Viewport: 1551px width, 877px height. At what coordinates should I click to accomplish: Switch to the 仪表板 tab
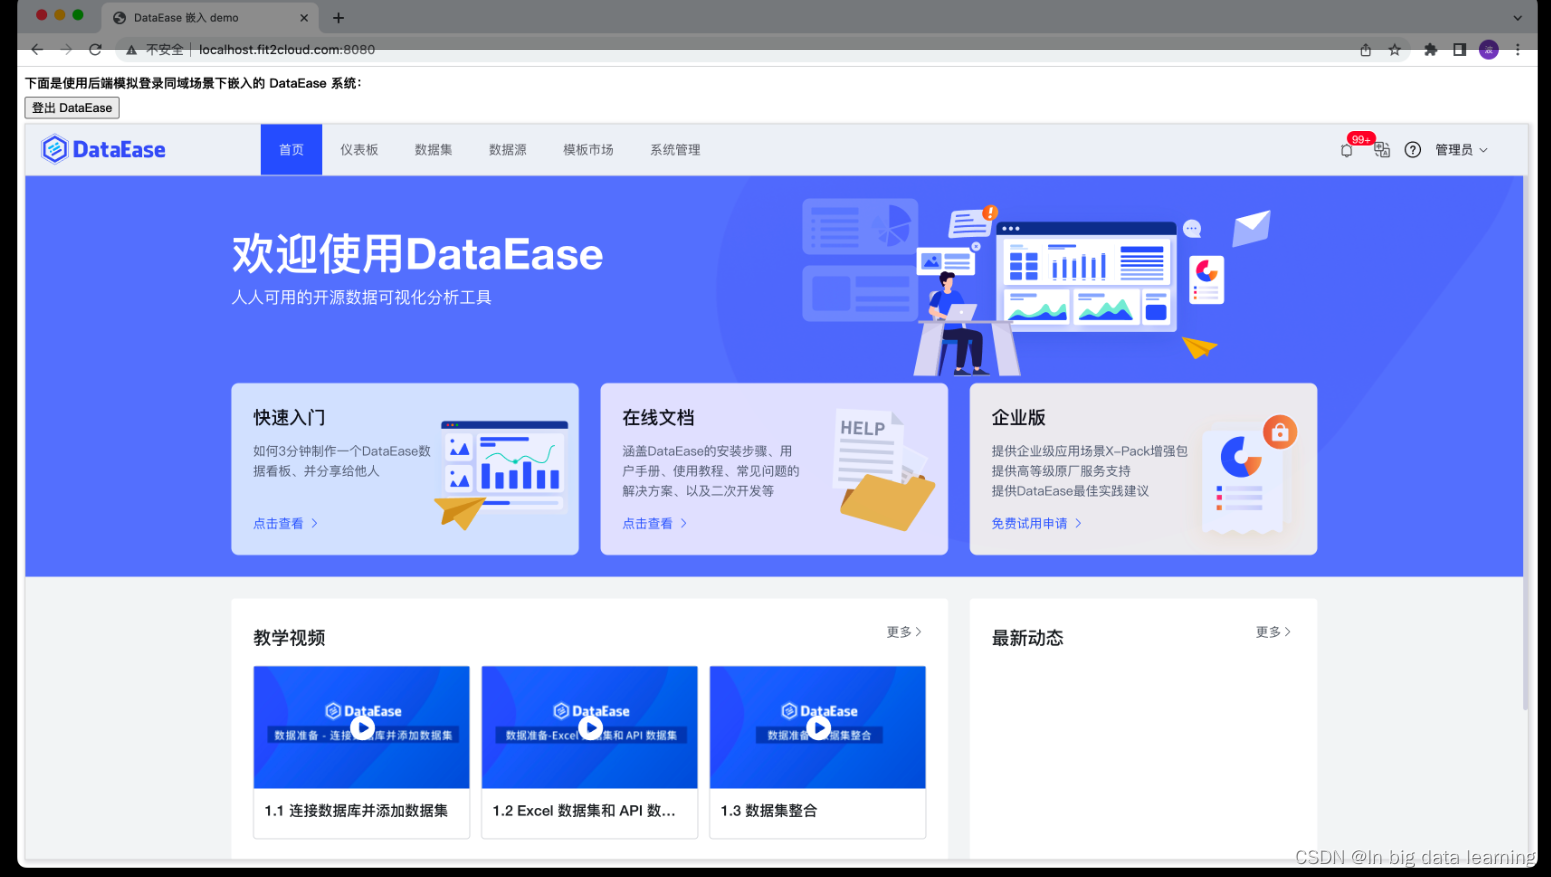click(359, 149)
